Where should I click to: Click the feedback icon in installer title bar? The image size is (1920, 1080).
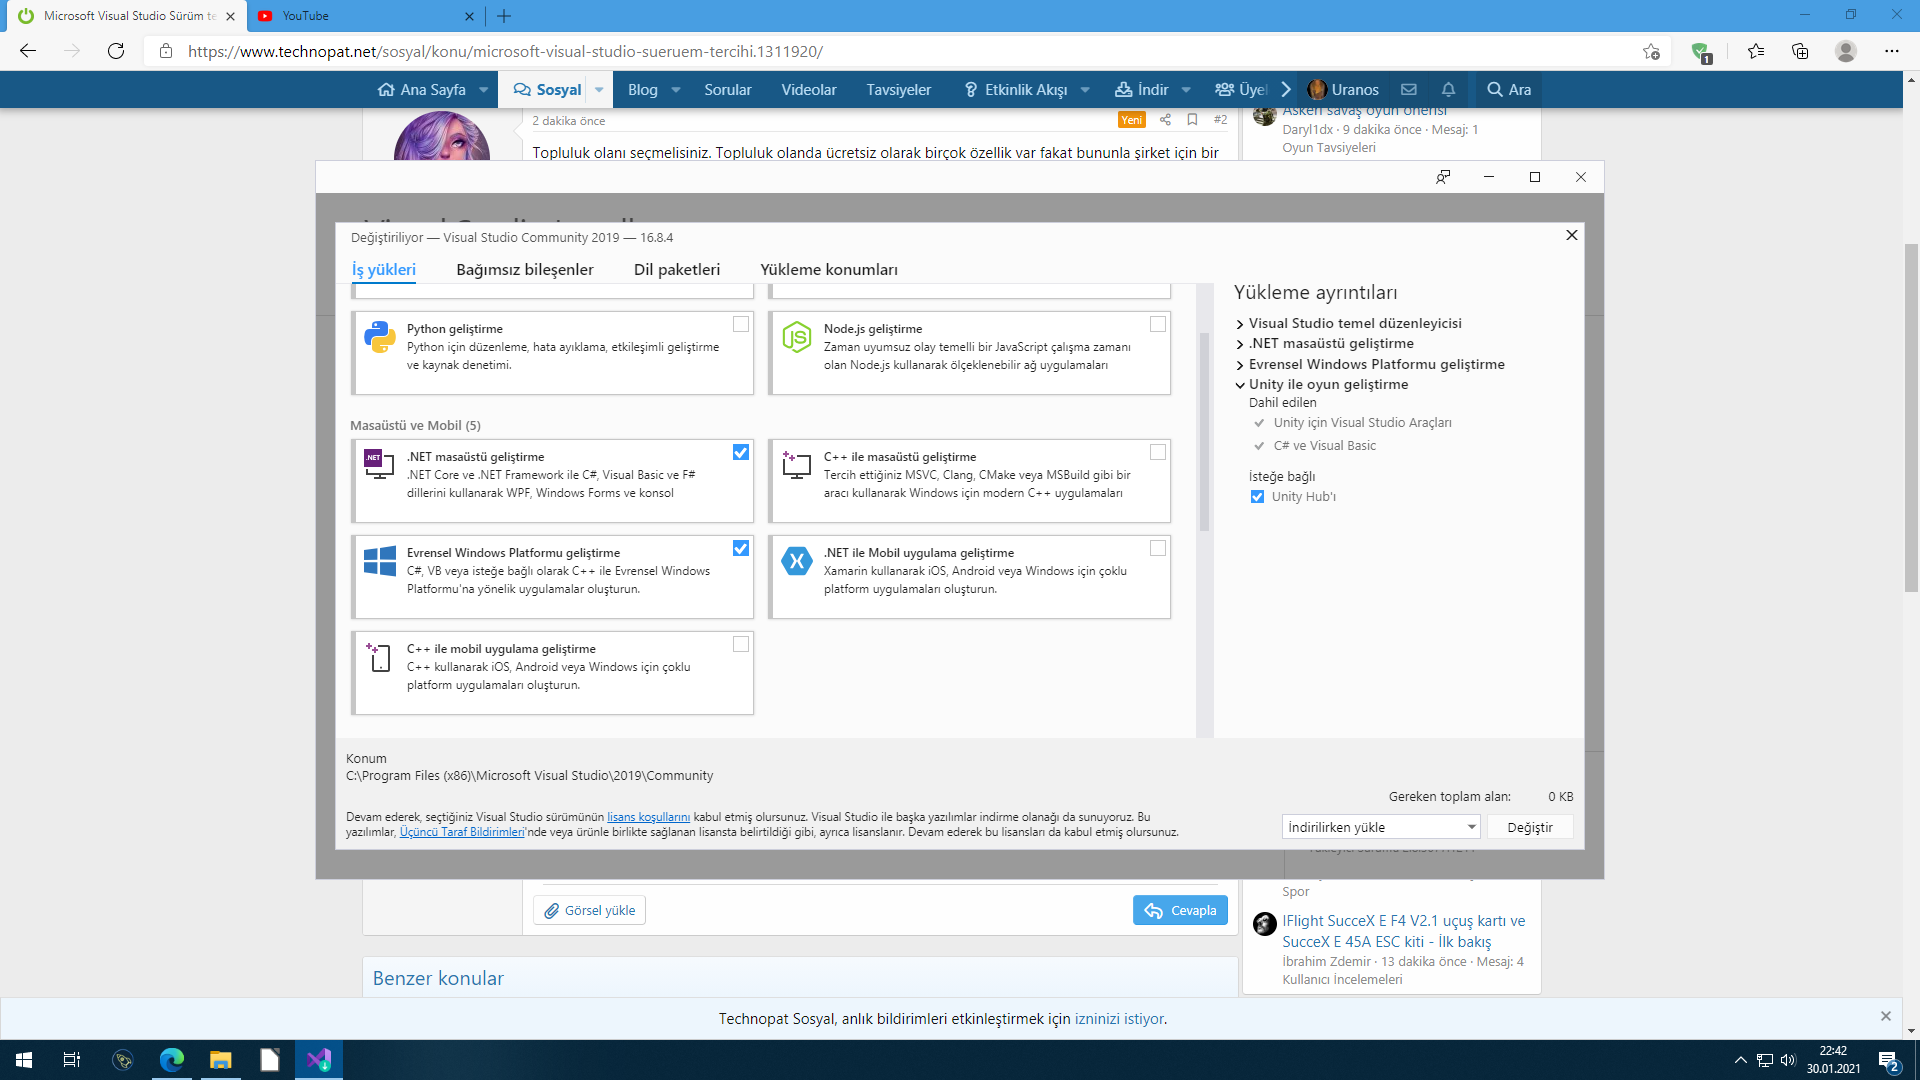point(1443,177)
